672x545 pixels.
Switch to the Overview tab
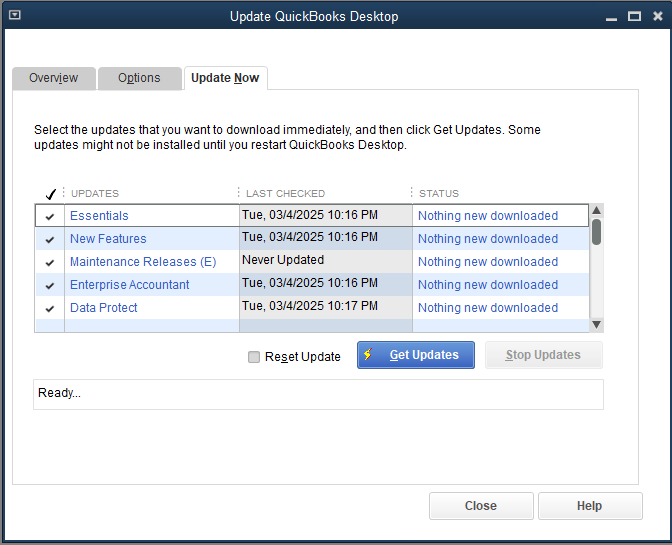coord(54,78)
